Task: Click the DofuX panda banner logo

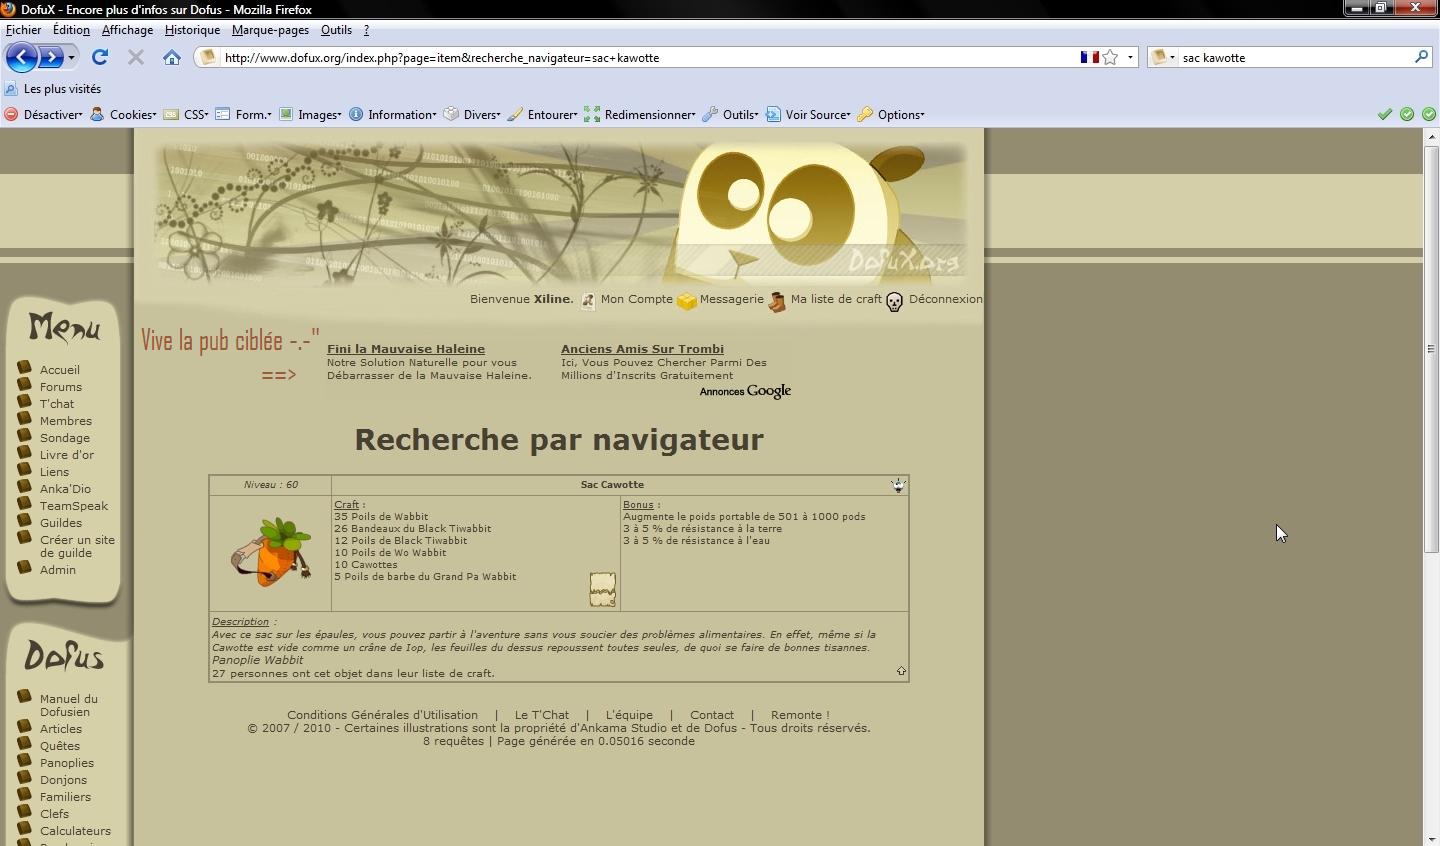Action: click(560, 213)
